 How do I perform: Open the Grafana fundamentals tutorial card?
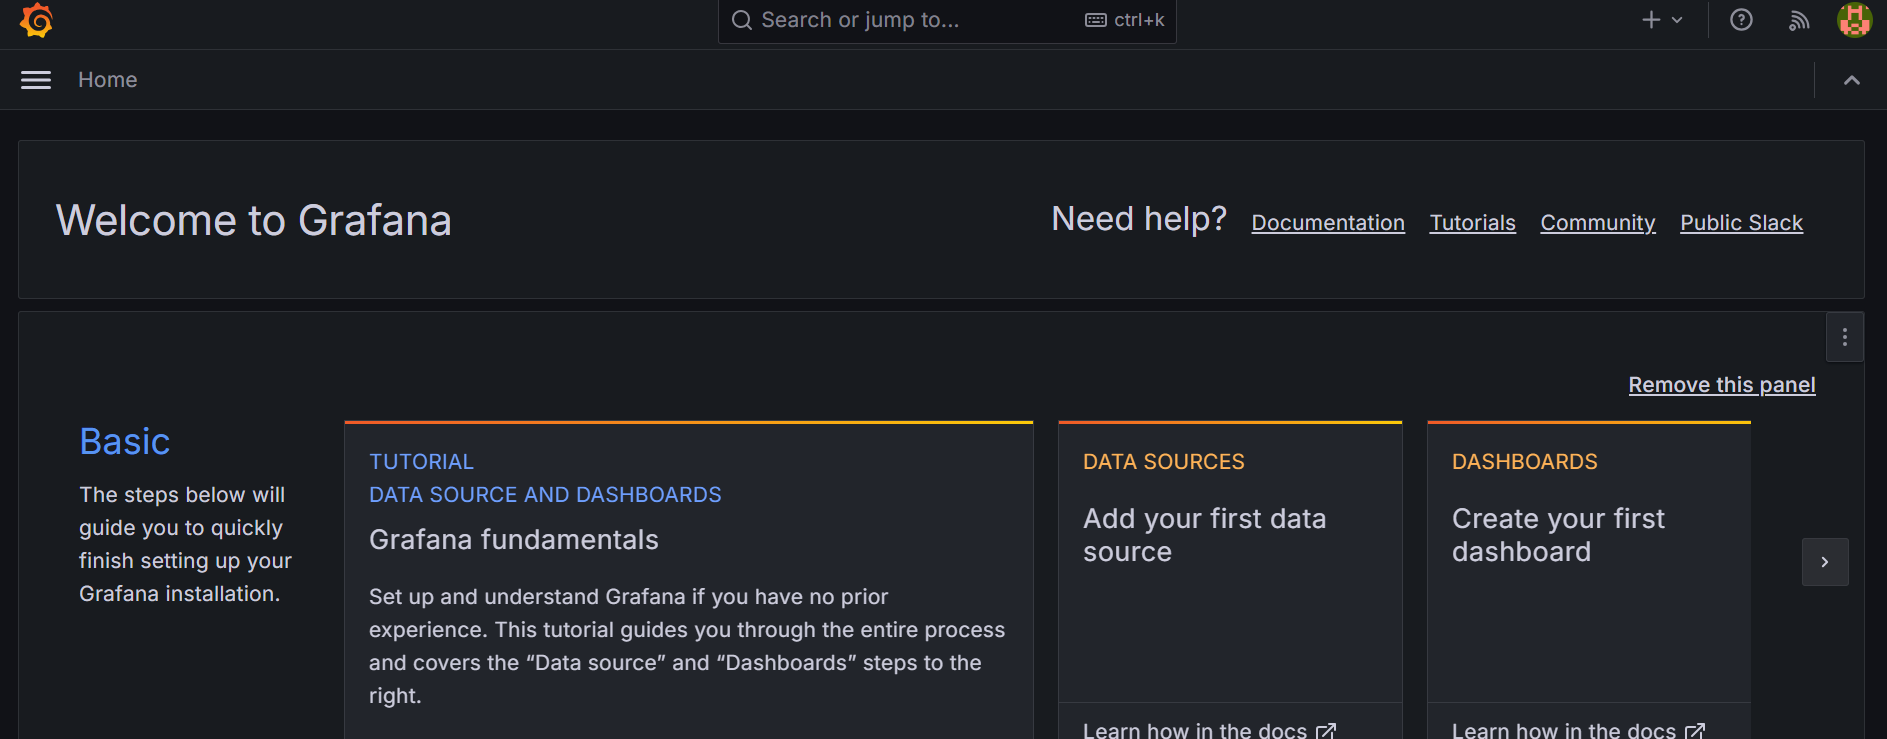[689, 580]
